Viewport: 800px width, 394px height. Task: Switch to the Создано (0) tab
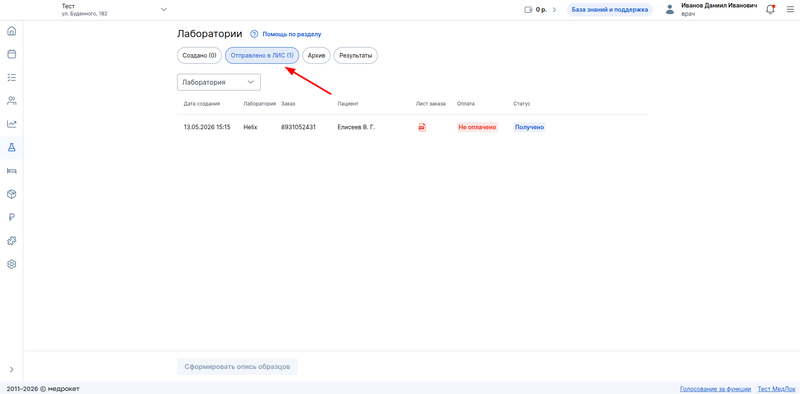(199, 55)
